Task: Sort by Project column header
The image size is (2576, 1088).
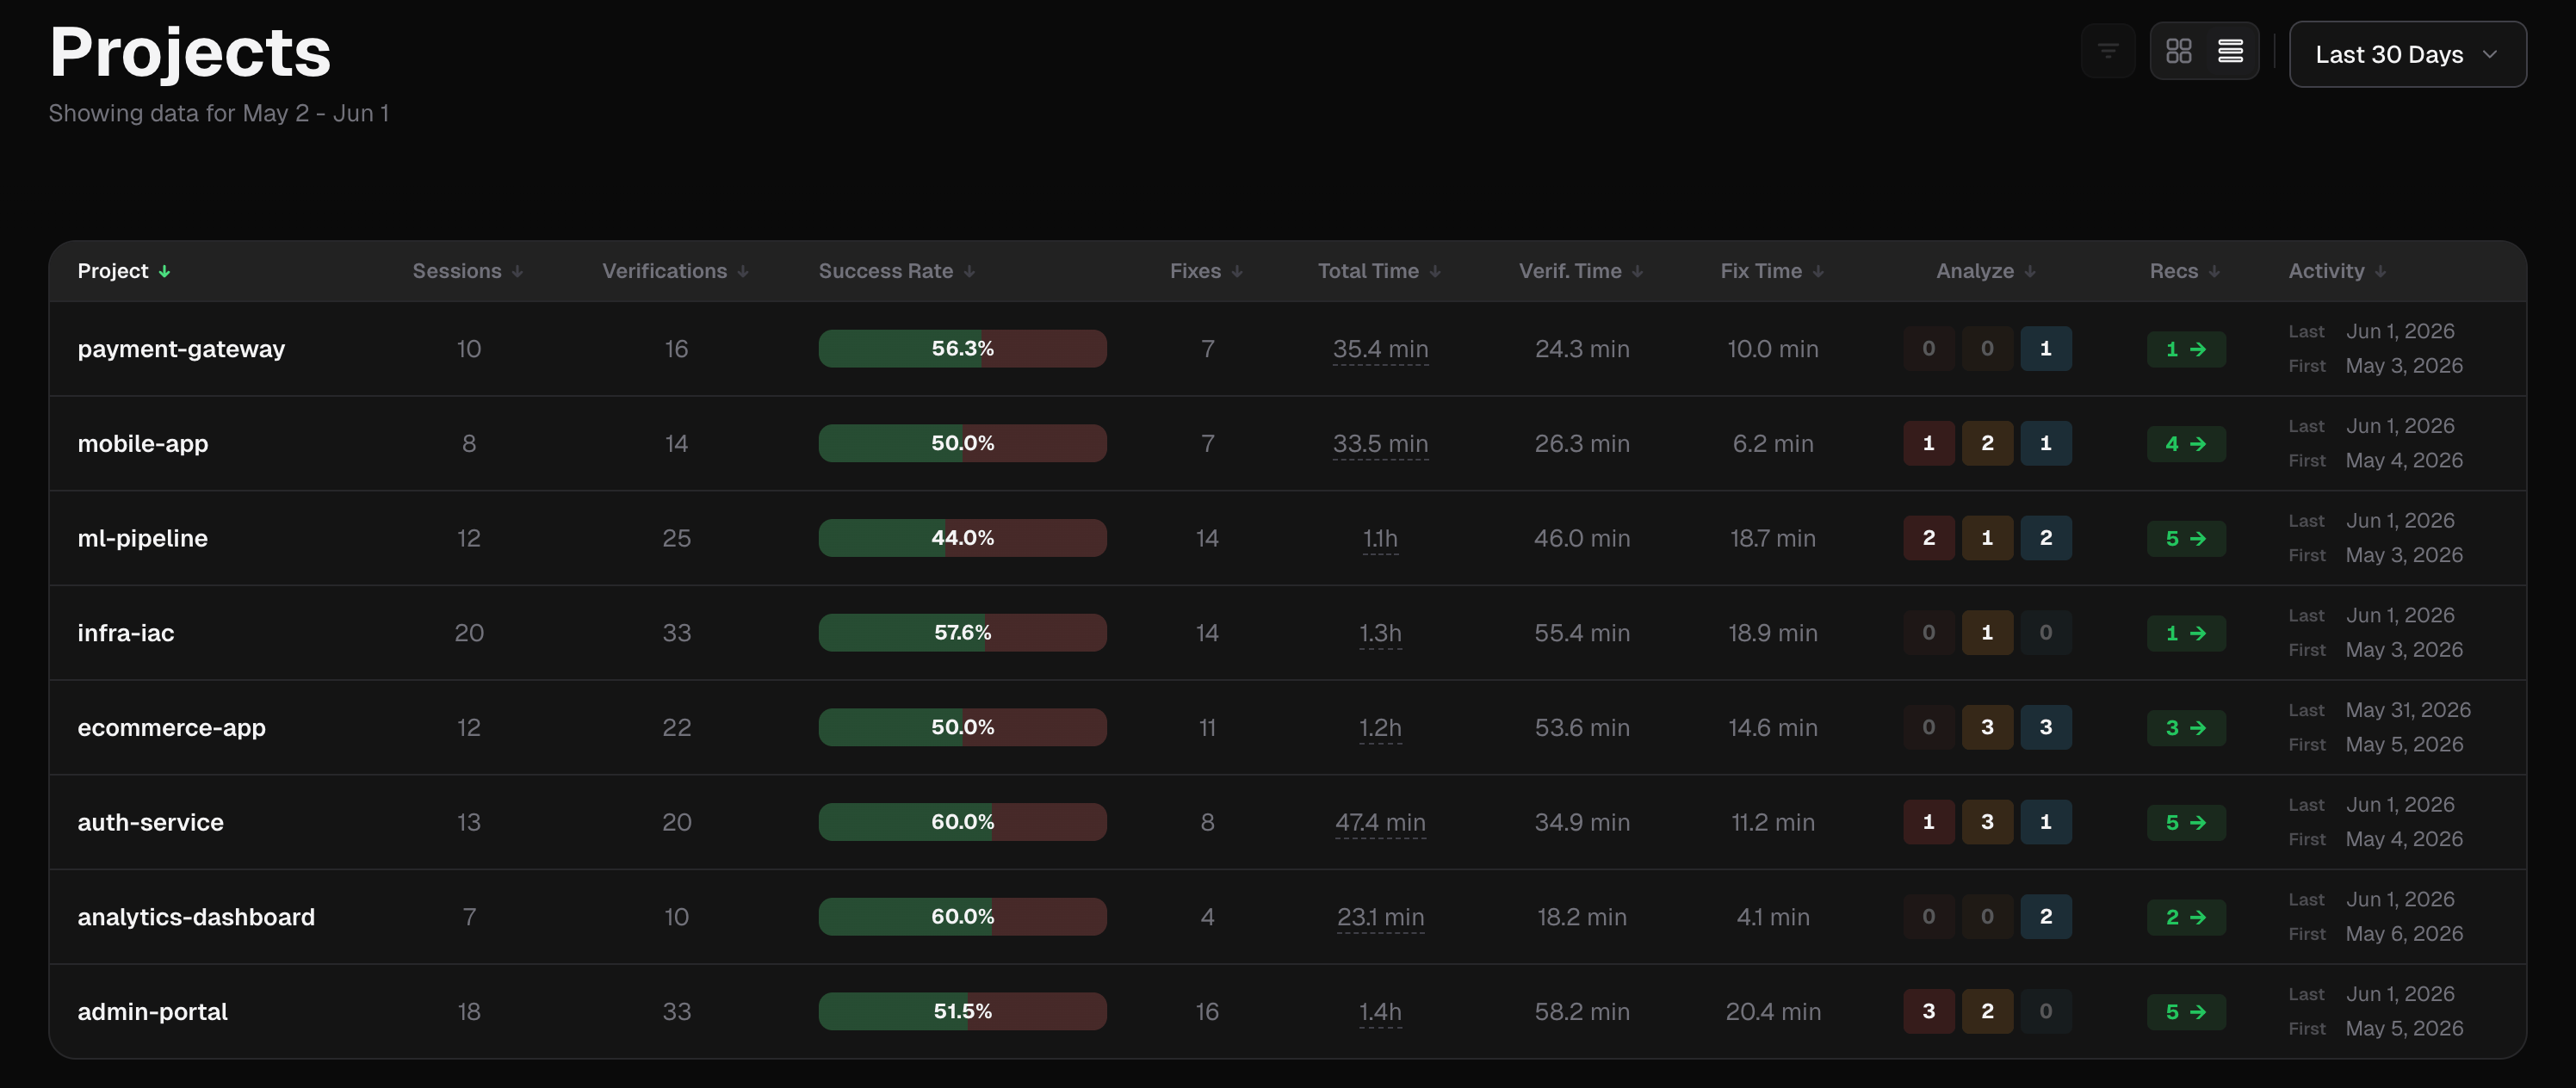Action: (124, 271)
